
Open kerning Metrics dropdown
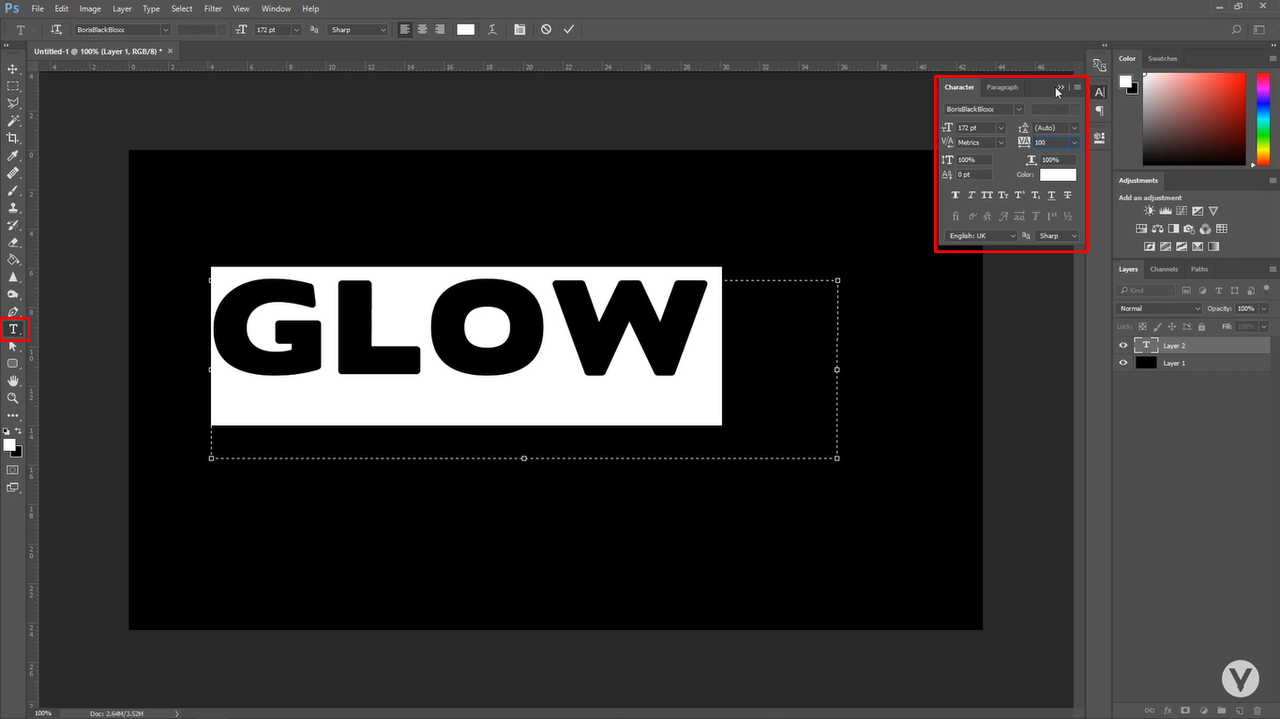(1001, 143)
